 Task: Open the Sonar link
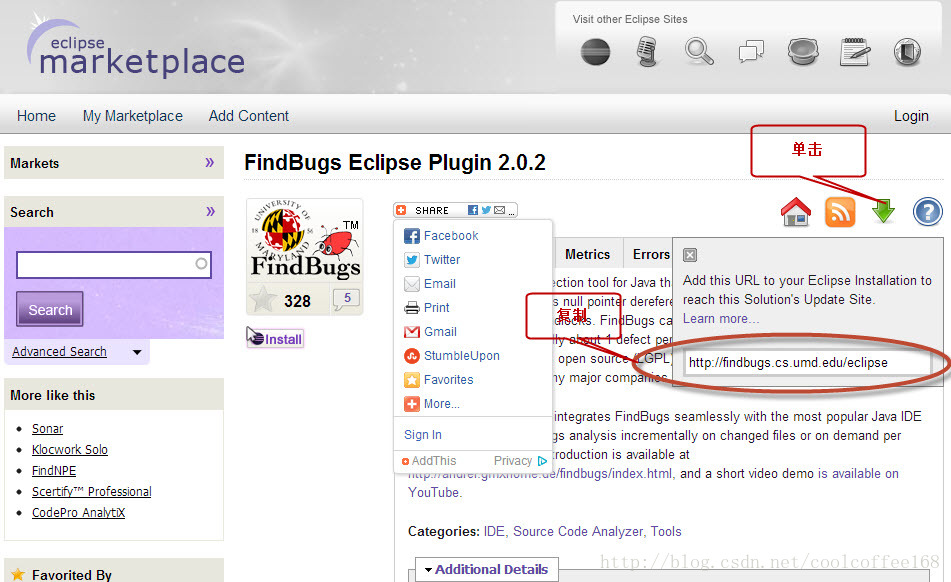(x=47, y=429)
